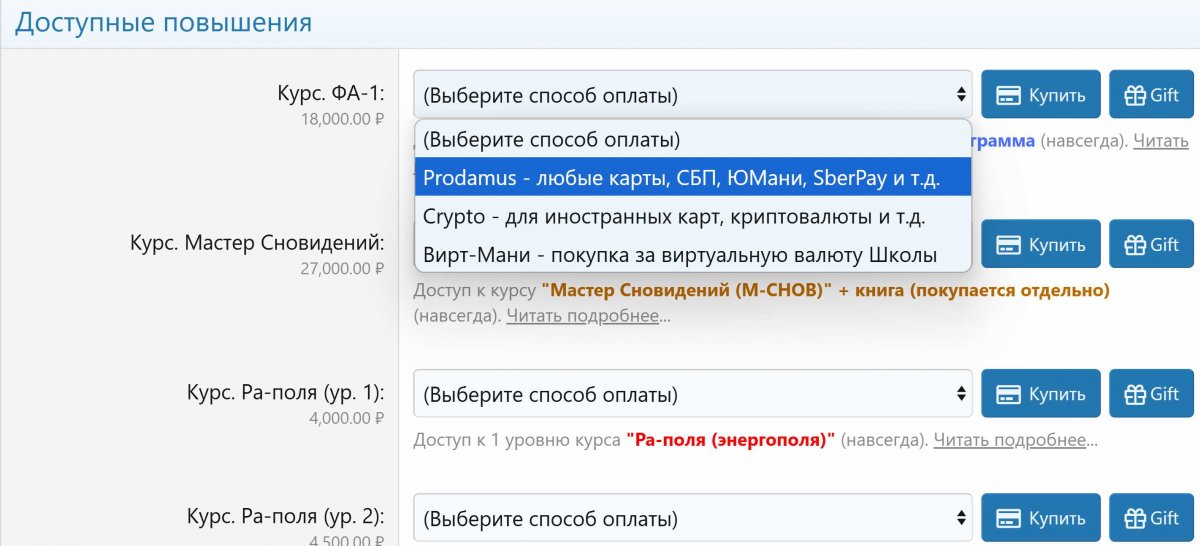
Task: Click the Купить button for Курс ФА-1
Action: (1040, 95)
